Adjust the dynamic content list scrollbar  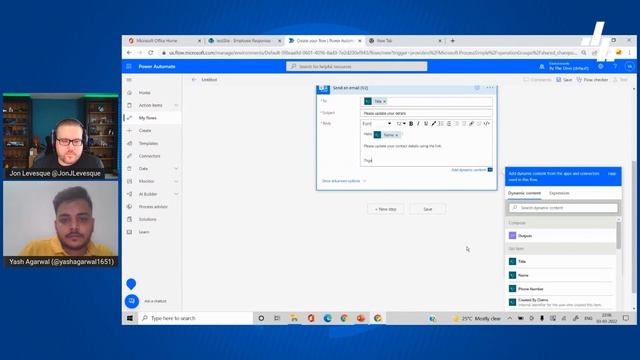point(619,235)
